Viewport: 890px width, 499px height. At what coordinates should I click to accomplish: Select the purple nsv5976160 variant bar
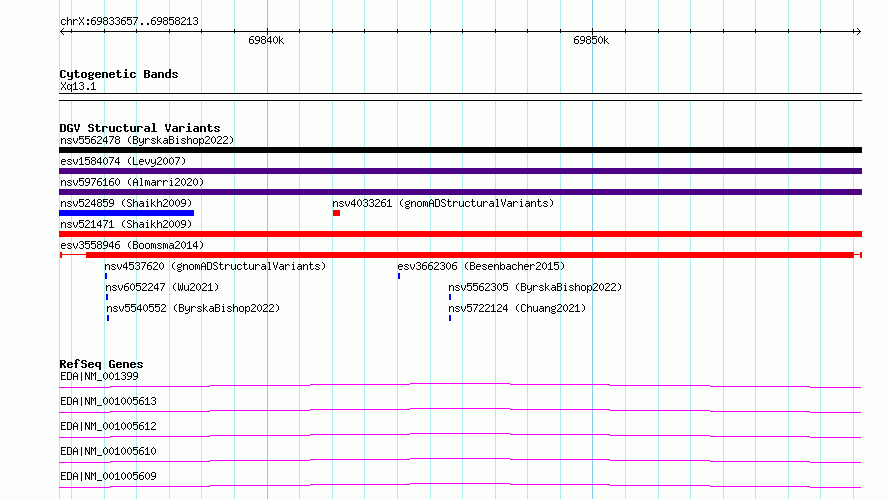(460, 192)
